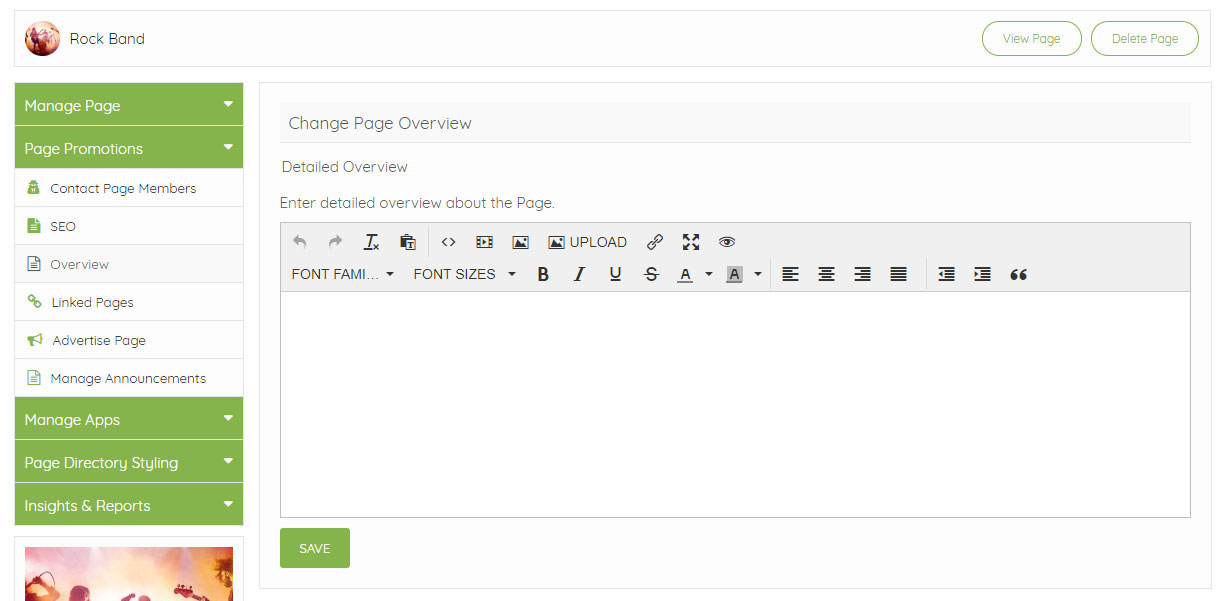
Task: Expand the Manage Apps section
Action: click(128, 419)
